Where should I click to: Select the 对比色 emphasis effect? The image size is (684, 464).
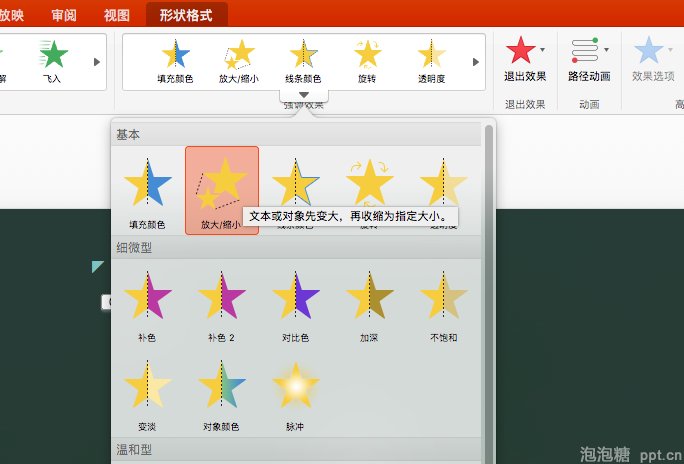(x=295, y=303)
